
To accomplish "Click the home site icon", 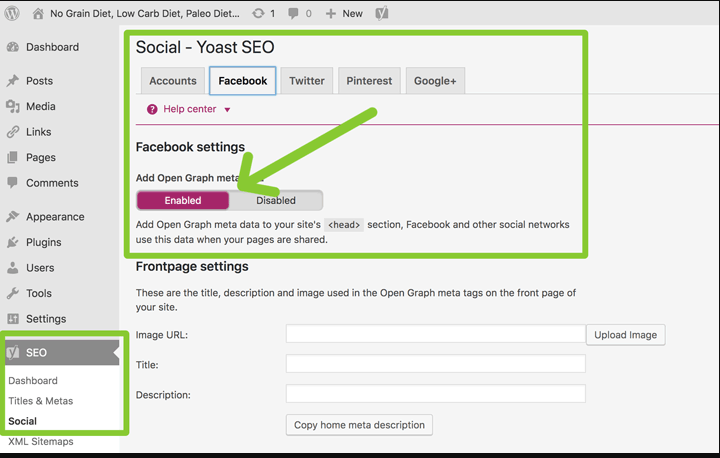I will pyautogui.click(x=38, y=14).
